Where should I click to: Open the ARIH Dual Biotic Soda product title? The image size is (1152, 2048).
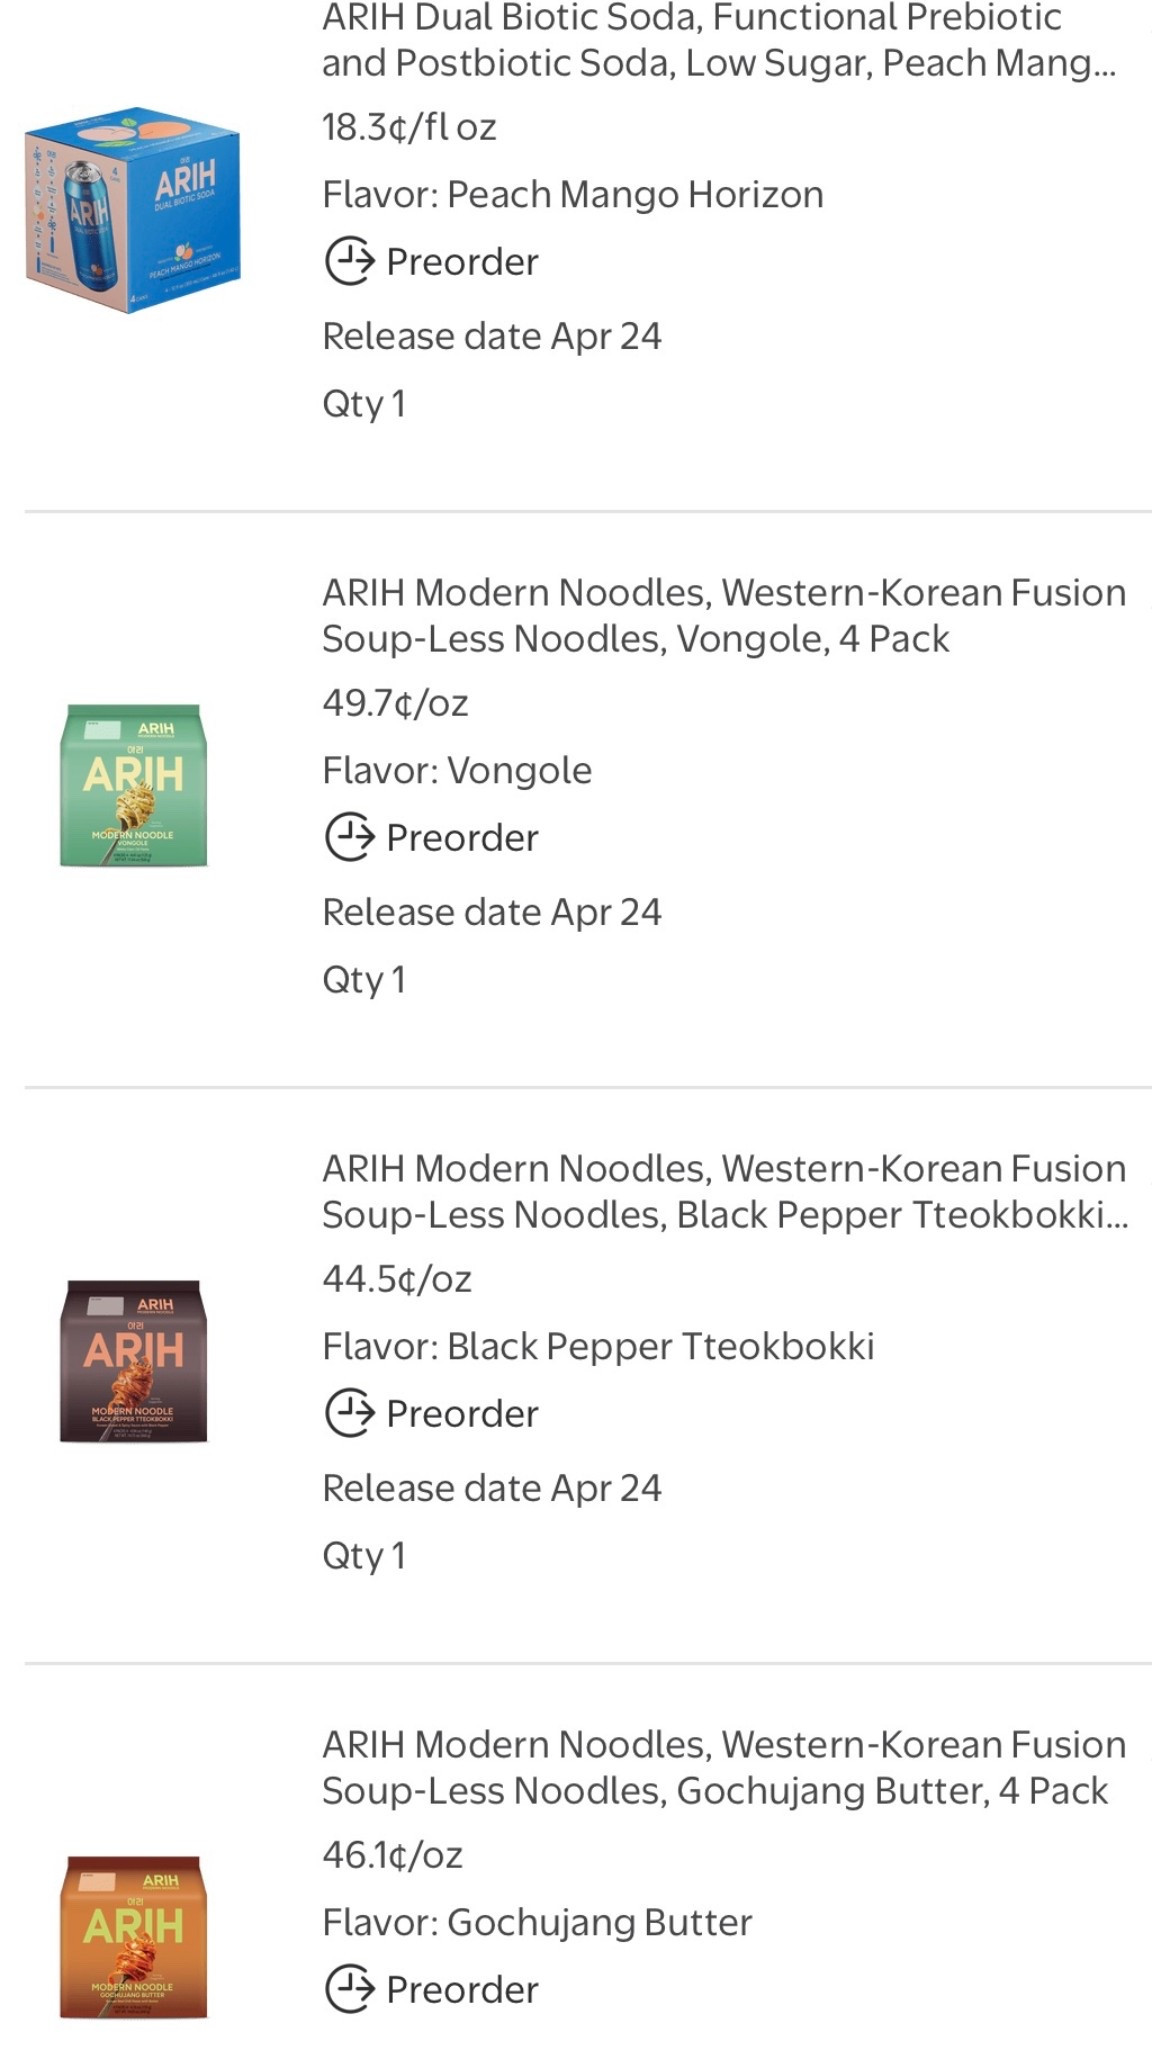[x=718, y=40]
